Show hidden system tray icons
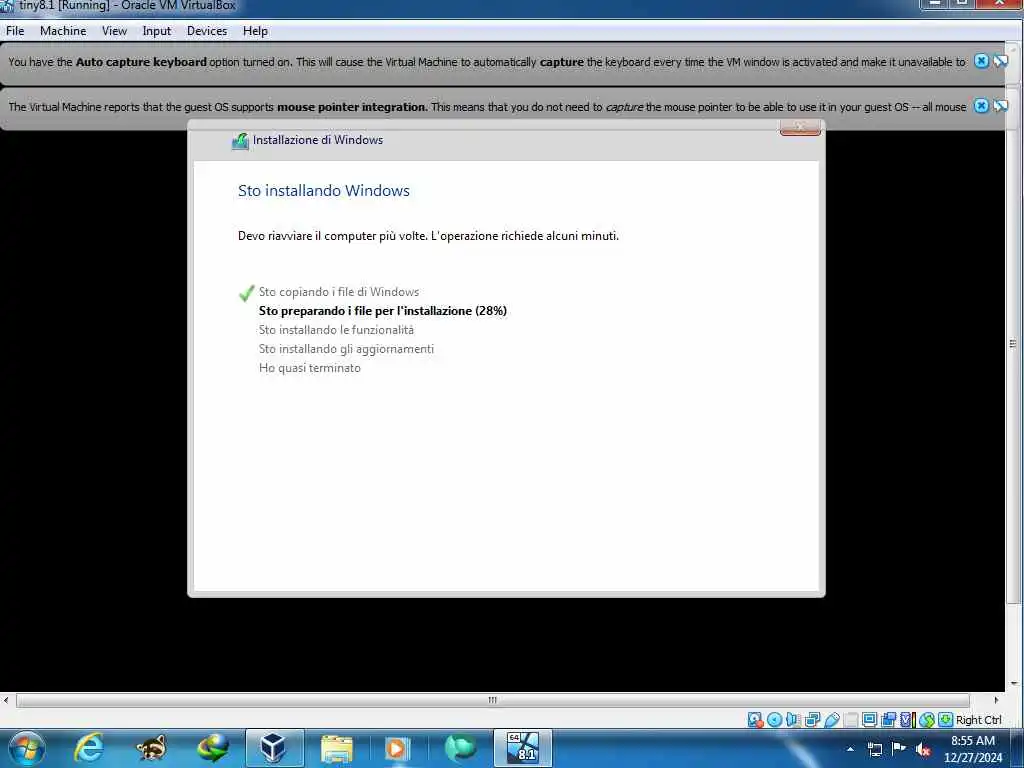 [x=850, y=749]
